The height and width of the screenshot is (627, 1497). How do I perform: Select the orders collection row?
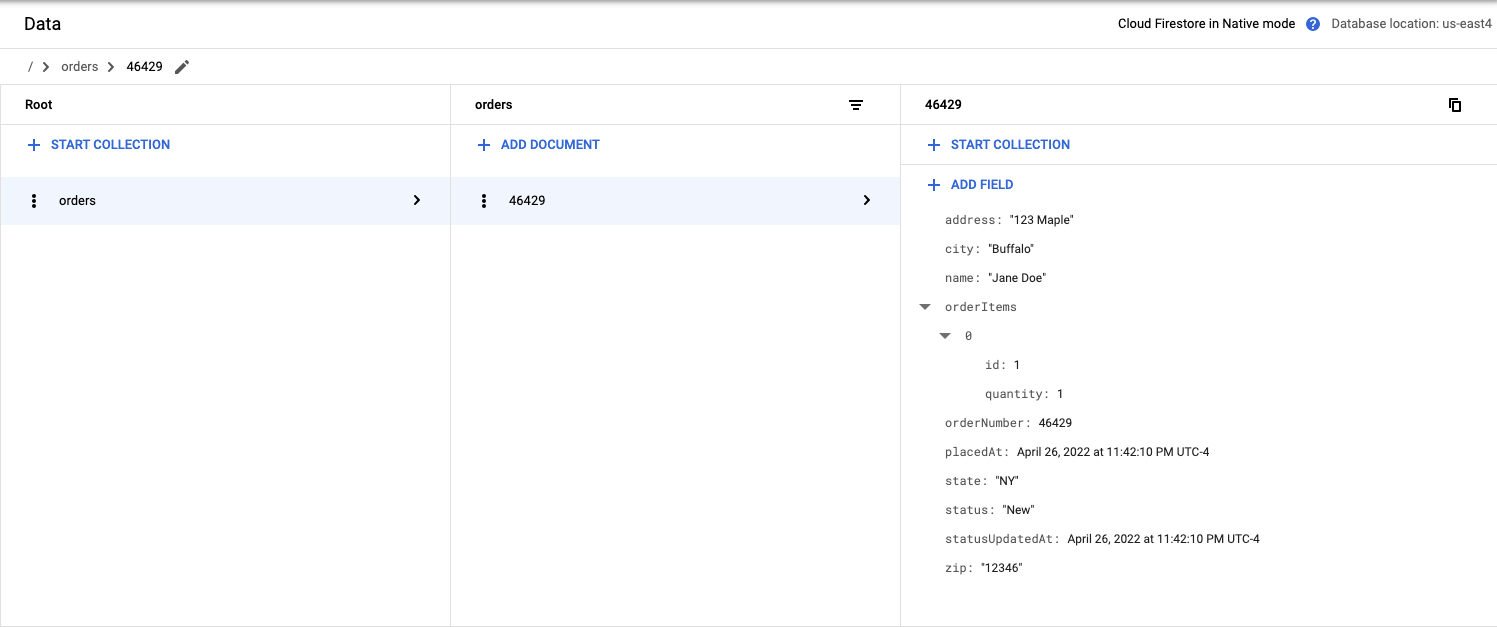click(200, 201)
